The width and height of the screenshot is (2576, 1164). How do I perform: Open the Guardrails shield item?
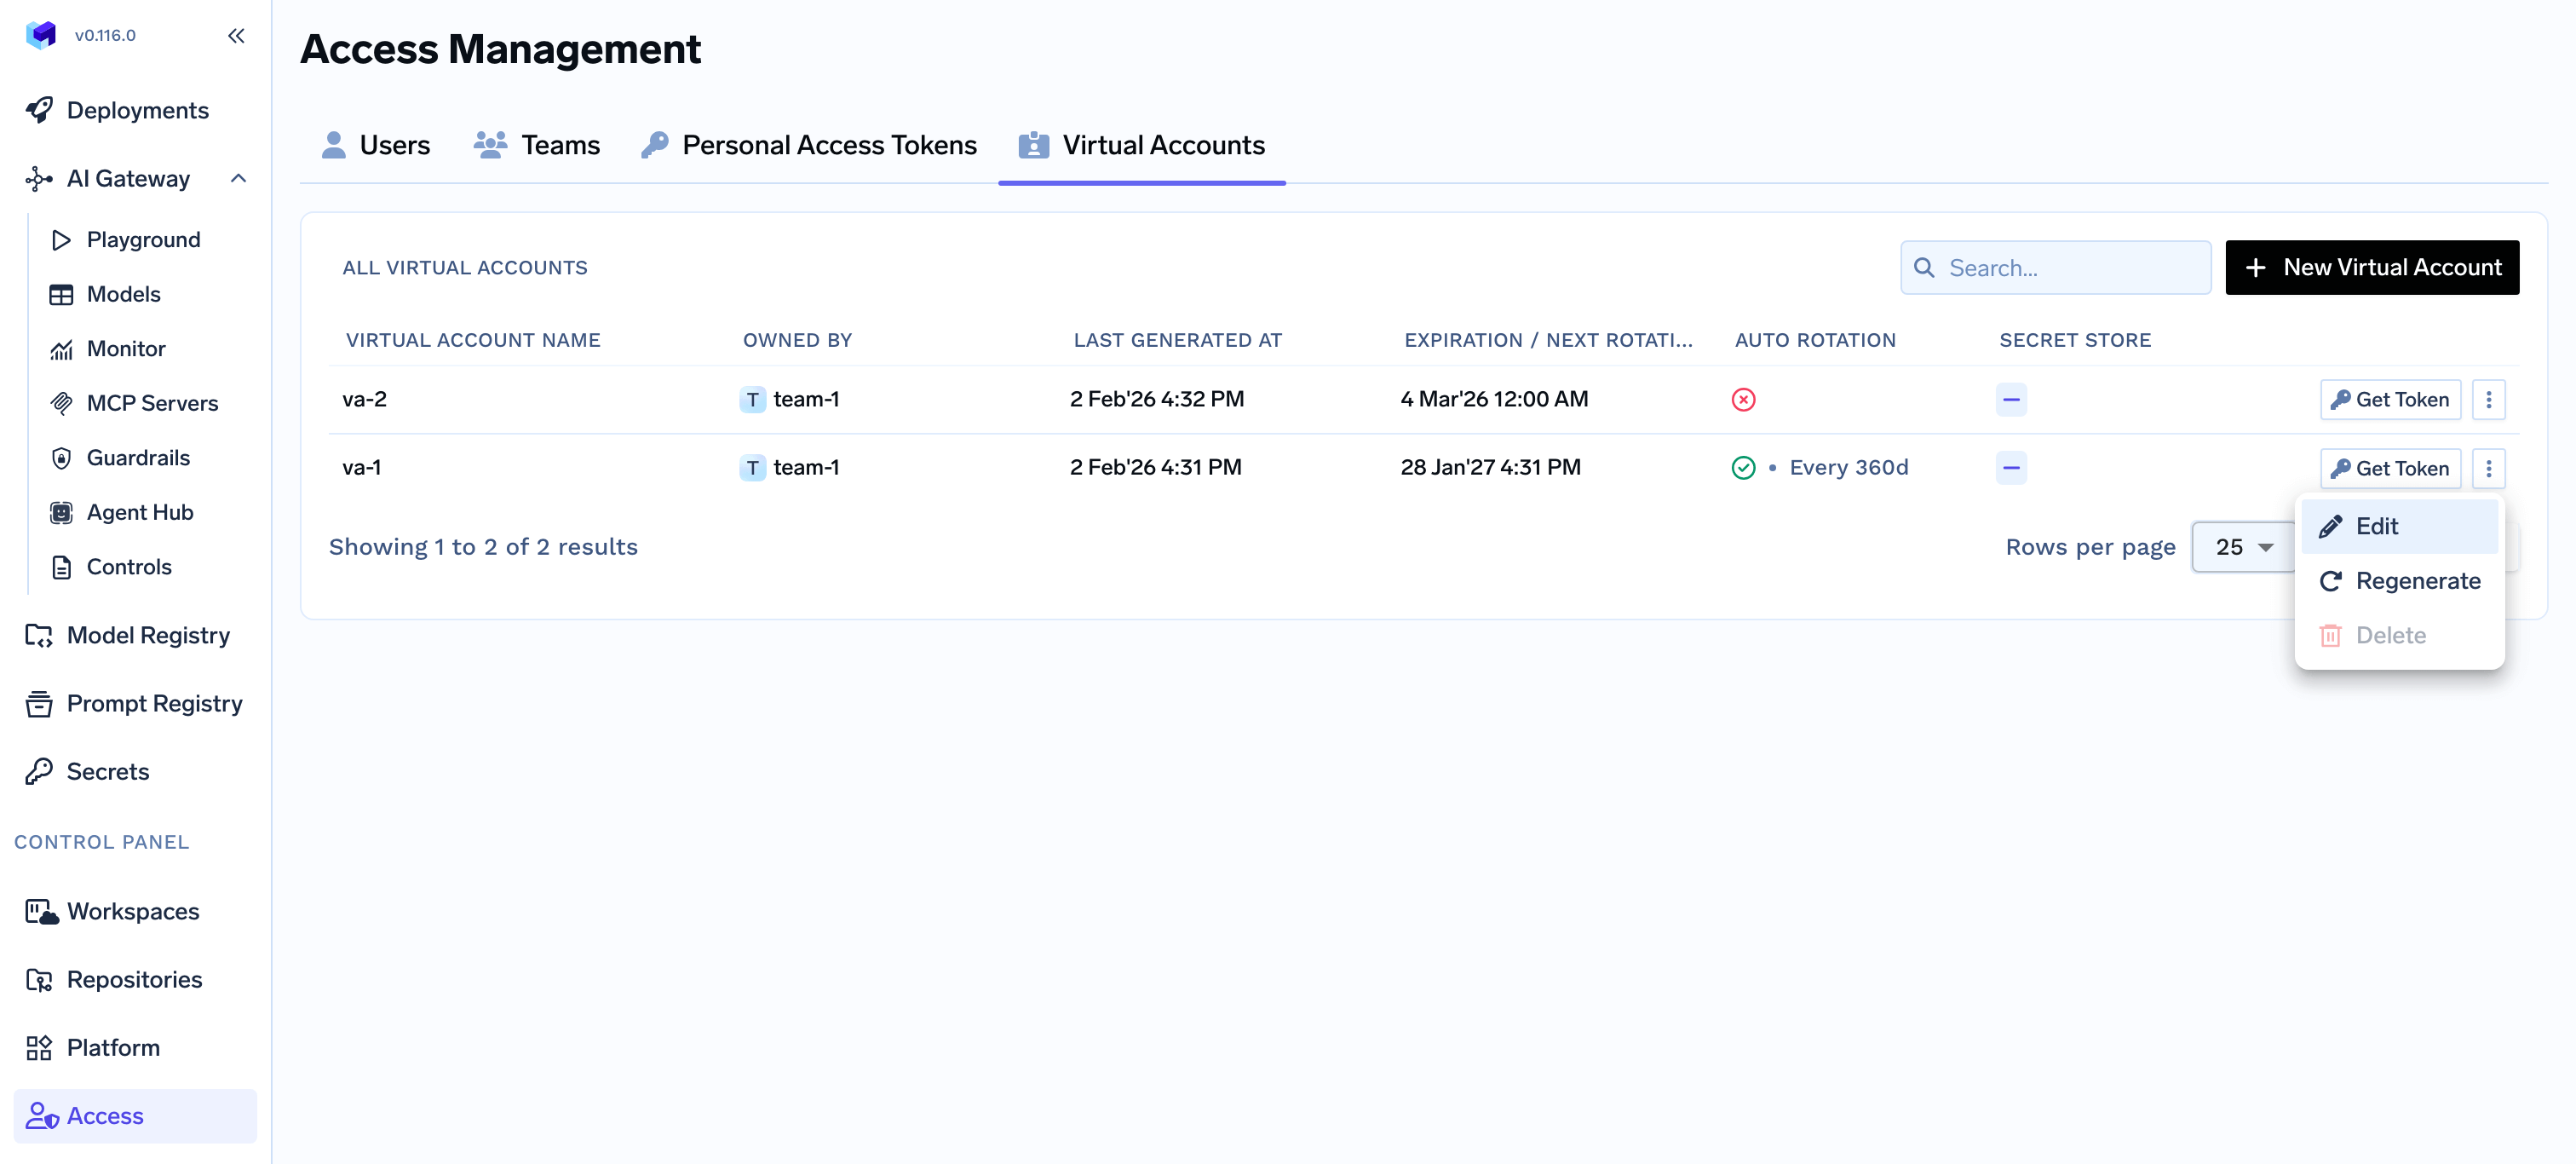[138, 458]
